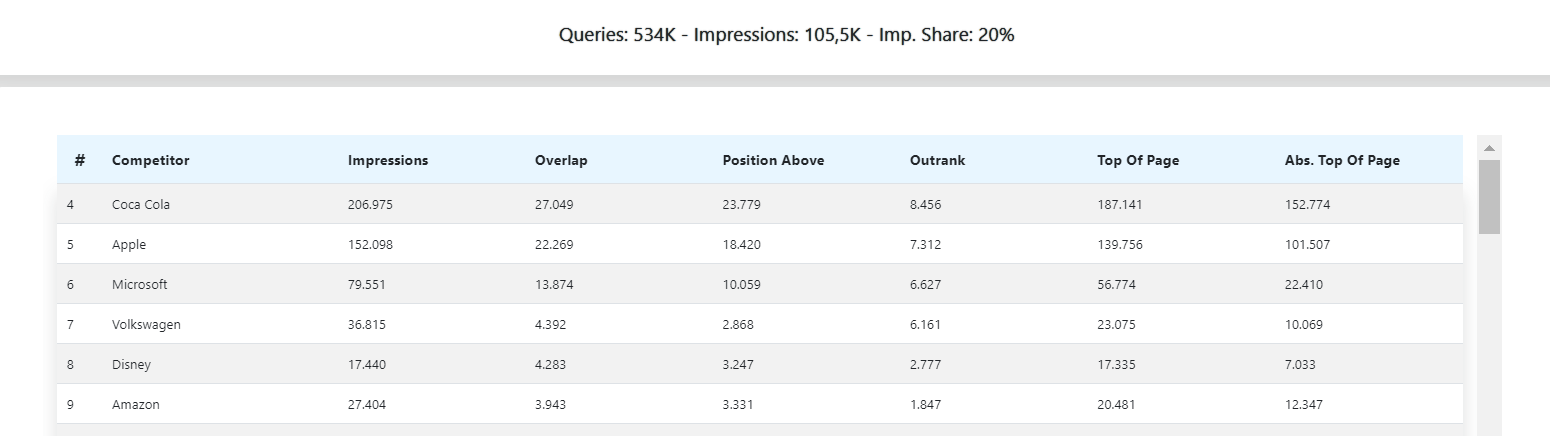Click Microsoft abs. top value 22.410
This screenshot has height=436, width=1550.
pos(1304,284)
